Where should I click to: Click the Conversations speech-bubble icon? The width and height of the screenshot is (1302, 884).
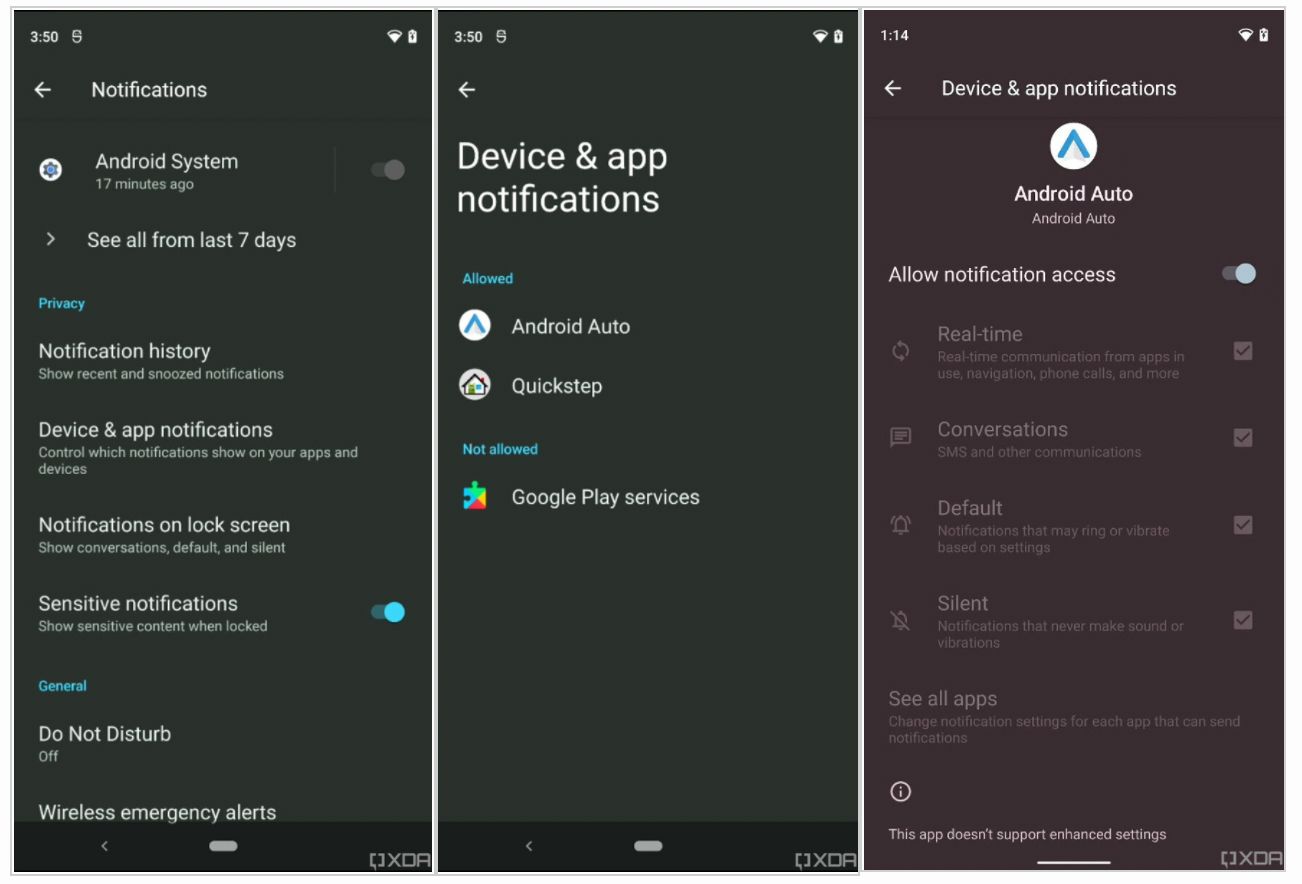click(900, 437)
